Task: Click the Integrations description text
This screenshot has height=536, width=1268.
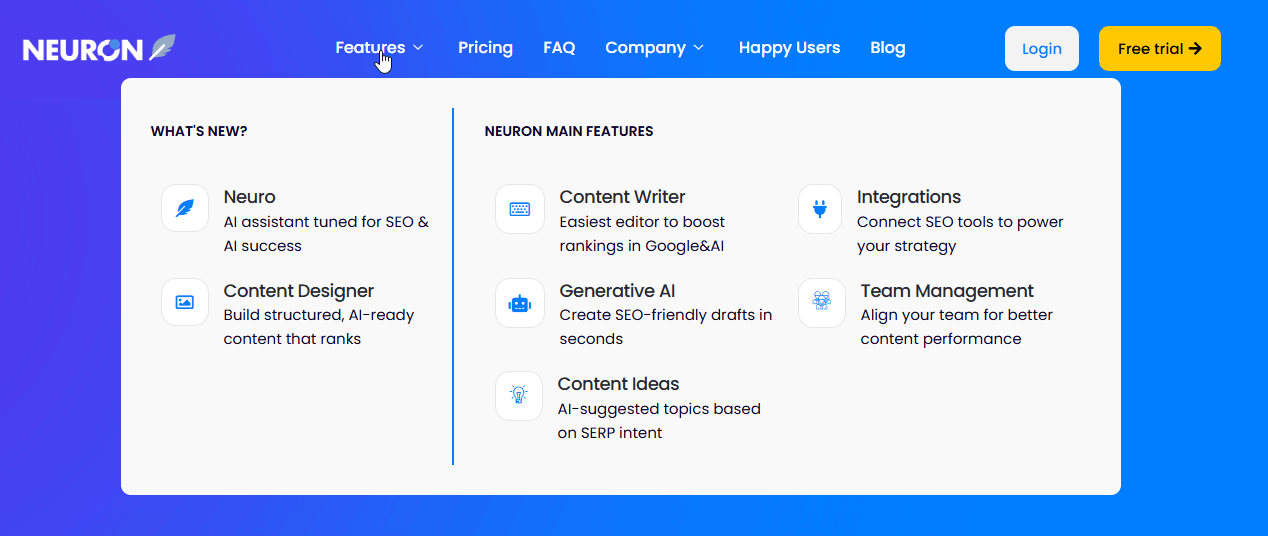Action: [959, 234]
